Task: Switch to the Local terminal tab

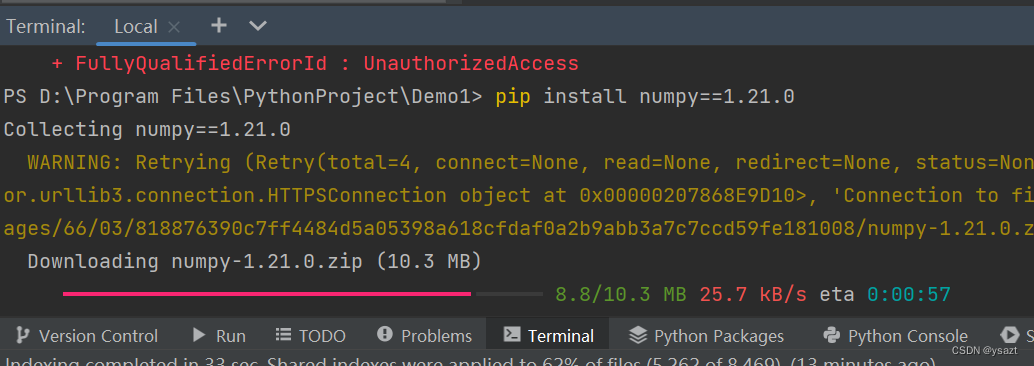Action: point(136,26)
